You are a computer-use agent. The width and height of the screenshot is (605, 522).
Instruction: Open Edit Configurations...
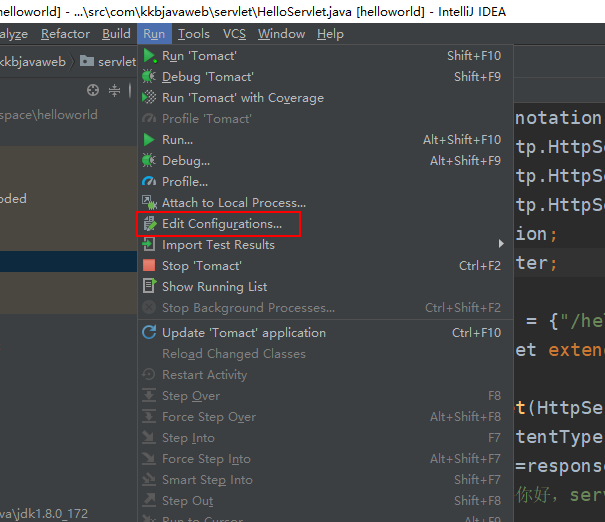(325, 224)
